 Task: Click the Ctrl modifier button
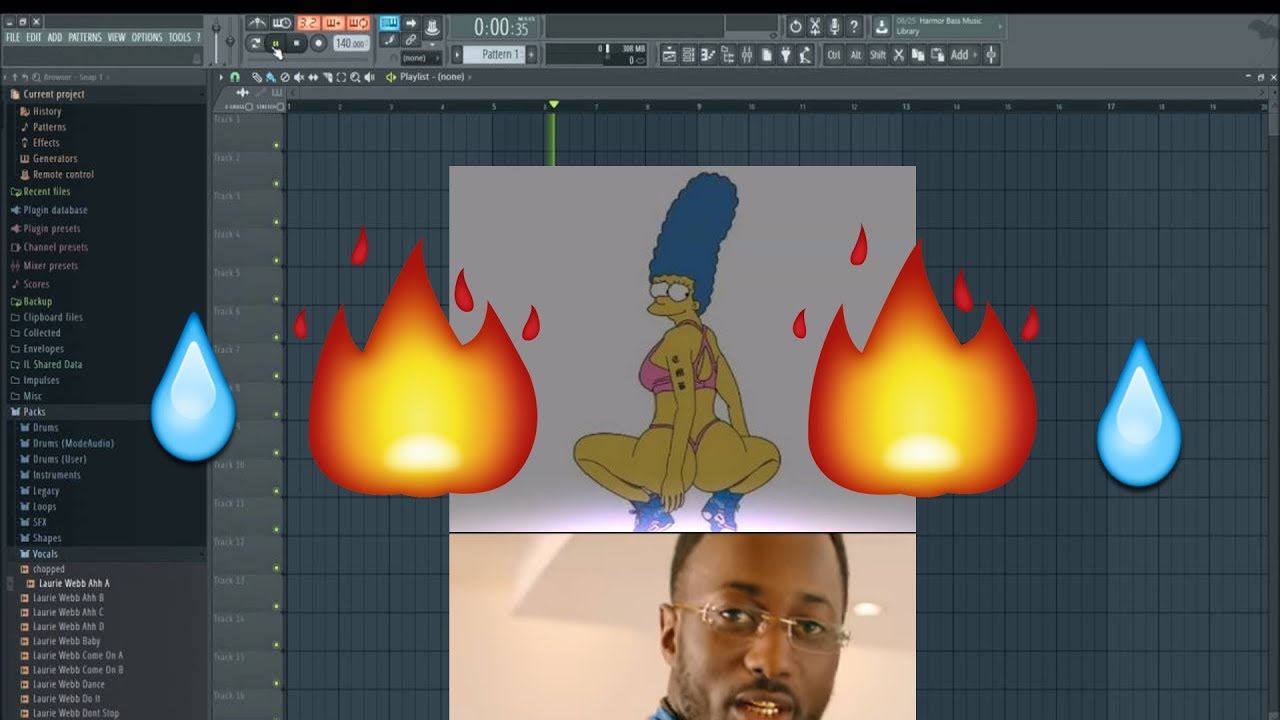point(834,55)
